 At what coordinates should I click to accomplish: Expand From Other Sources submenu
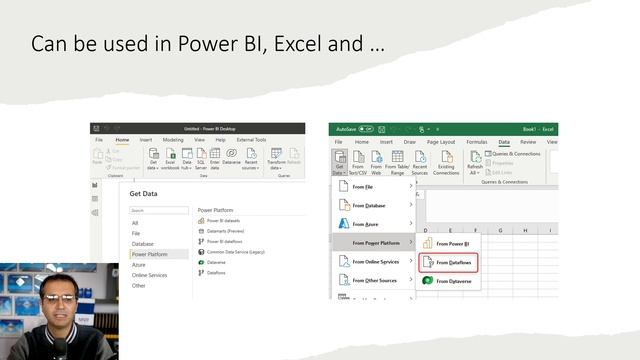(x=375, y=280)
